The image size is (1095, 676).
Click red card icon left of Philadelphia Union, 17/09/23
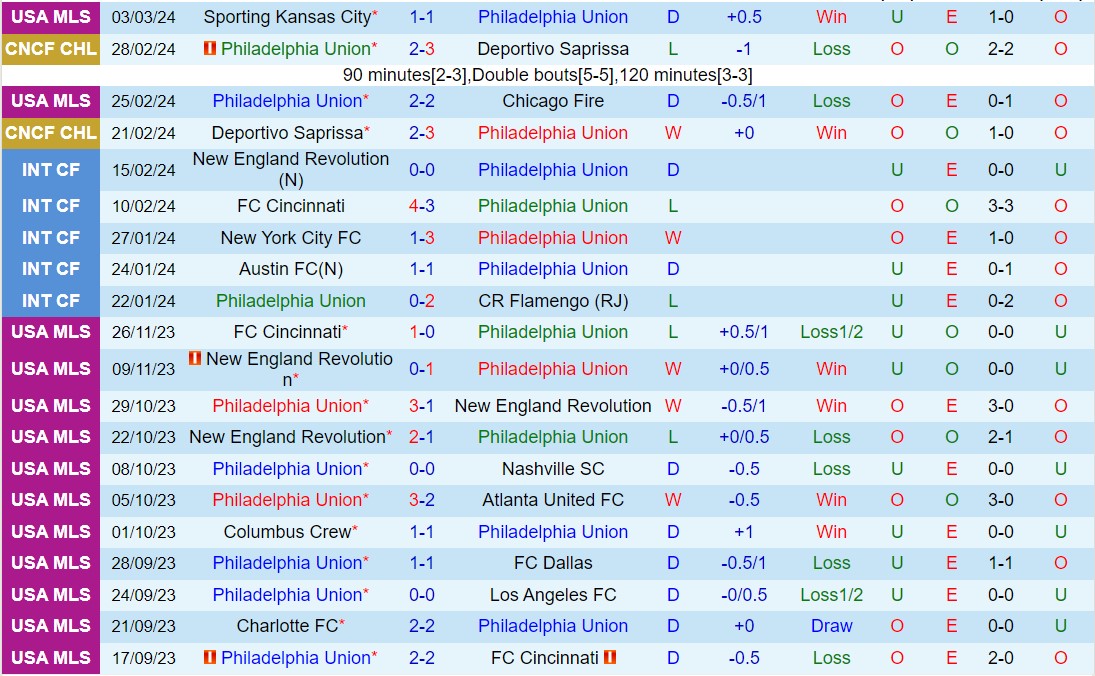209,657
